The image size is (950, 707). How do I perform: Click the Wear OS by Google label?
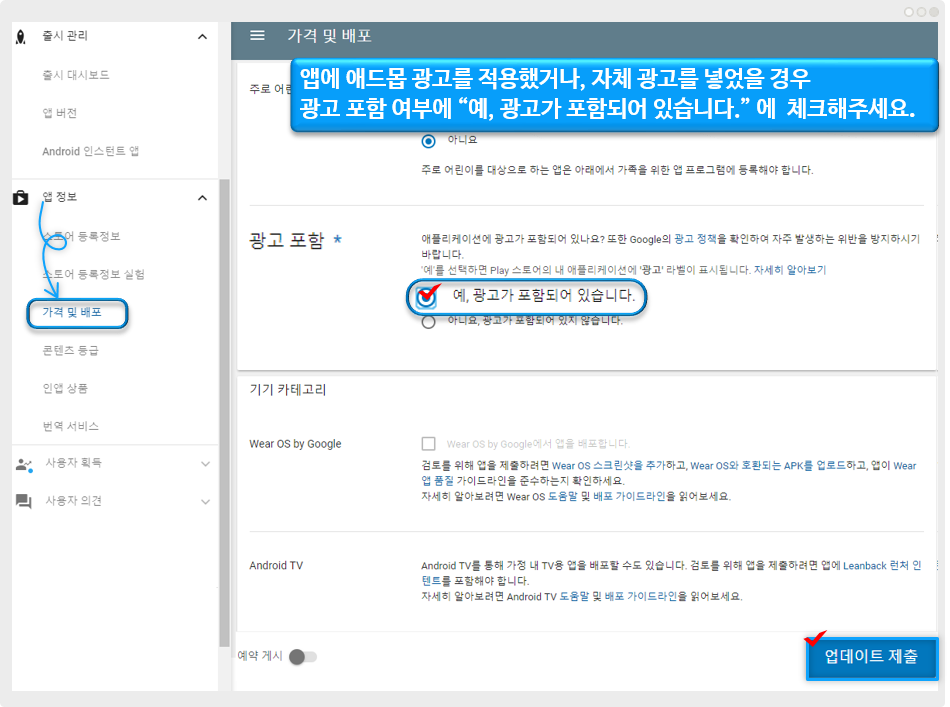pyautogui.click(x=295, y=444)
